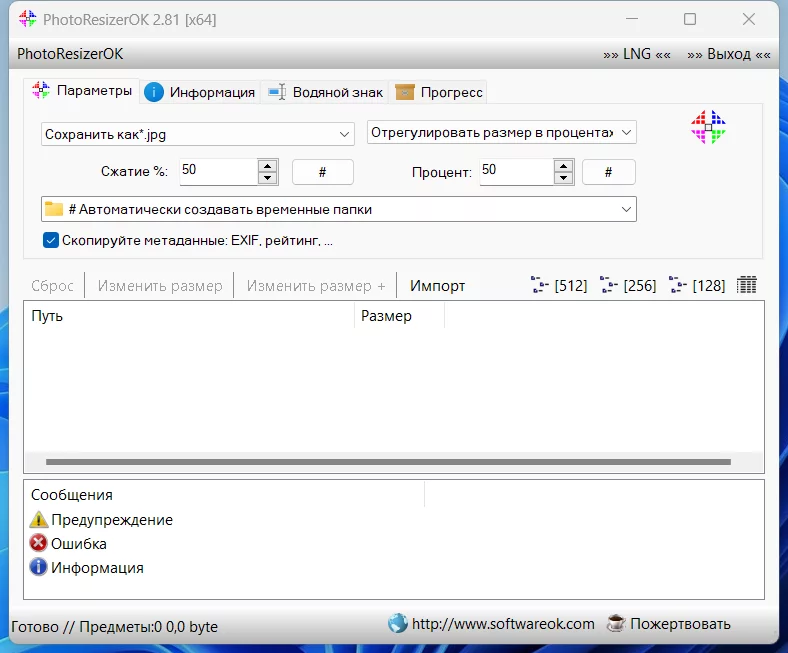Click the Импорт button
The height and width of the screenshot is (653, 788).
point(437,286)
